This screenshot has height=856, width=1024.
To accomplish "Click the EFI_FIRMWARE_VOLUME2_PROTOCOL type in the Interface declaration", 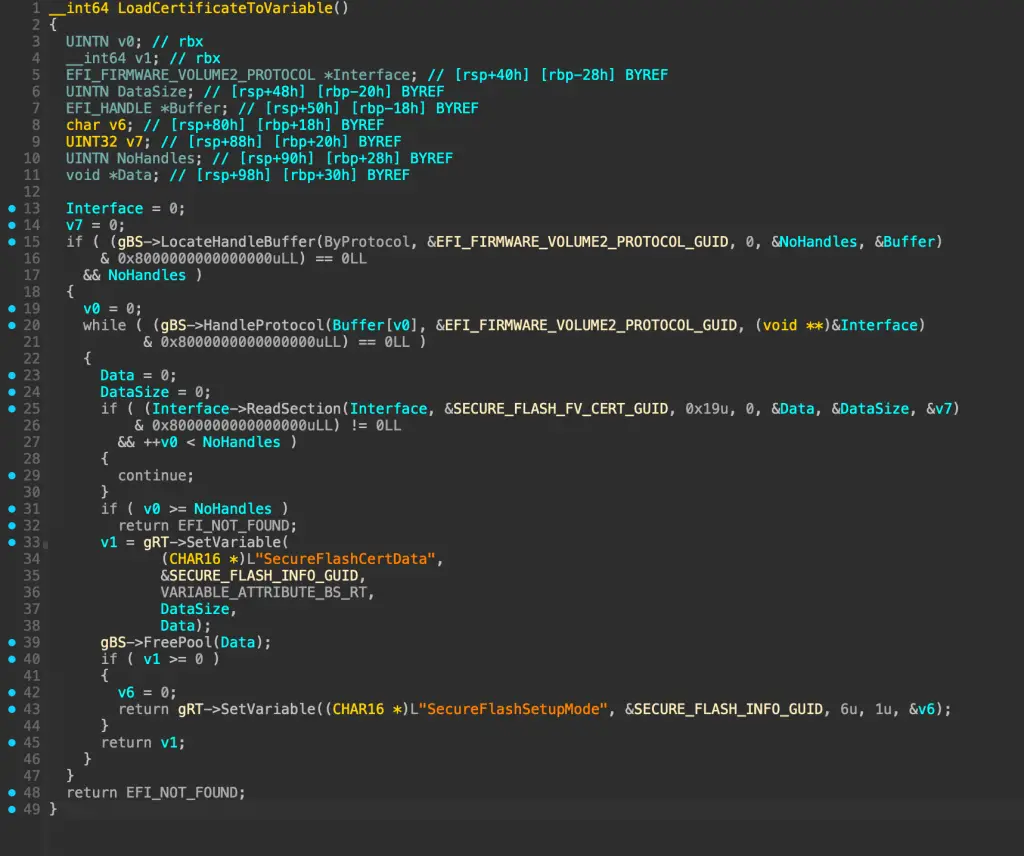I will (190, 75).
